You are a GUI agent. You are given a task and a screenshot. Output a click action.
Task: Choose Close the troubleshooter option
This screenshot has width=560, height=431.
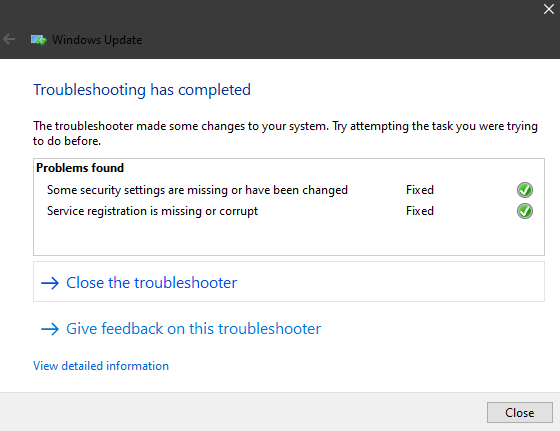[x=289, y=282]
